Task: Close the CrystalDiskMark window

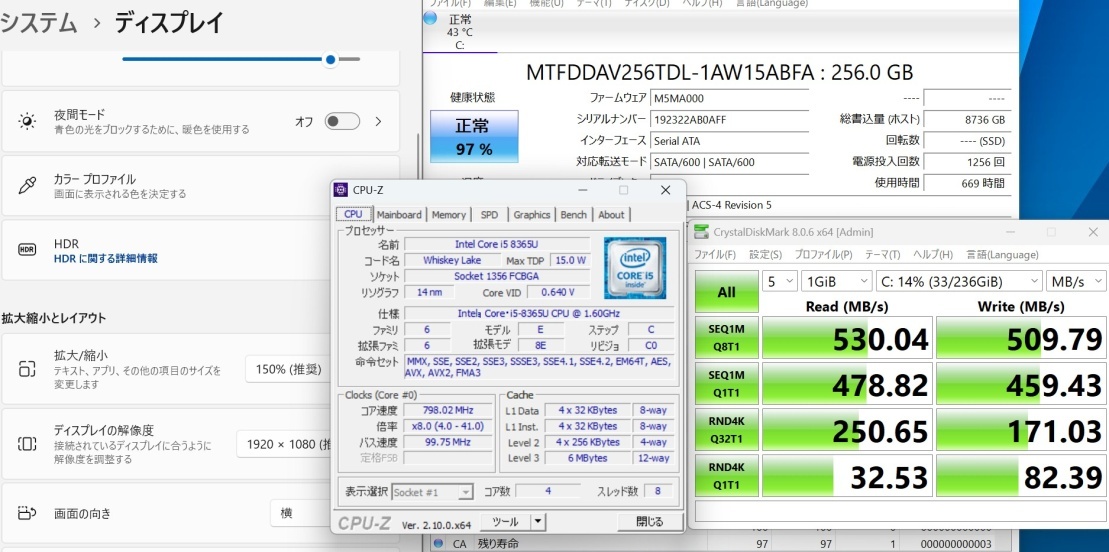Action: coord(1093,232)
